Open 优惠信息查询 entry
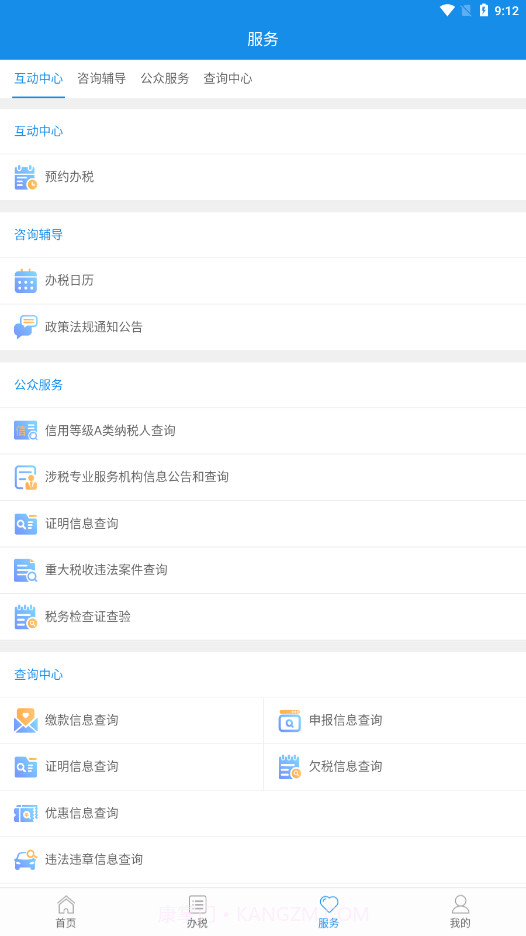This screenshot has width=526, height=936. [x=263, y=813]
